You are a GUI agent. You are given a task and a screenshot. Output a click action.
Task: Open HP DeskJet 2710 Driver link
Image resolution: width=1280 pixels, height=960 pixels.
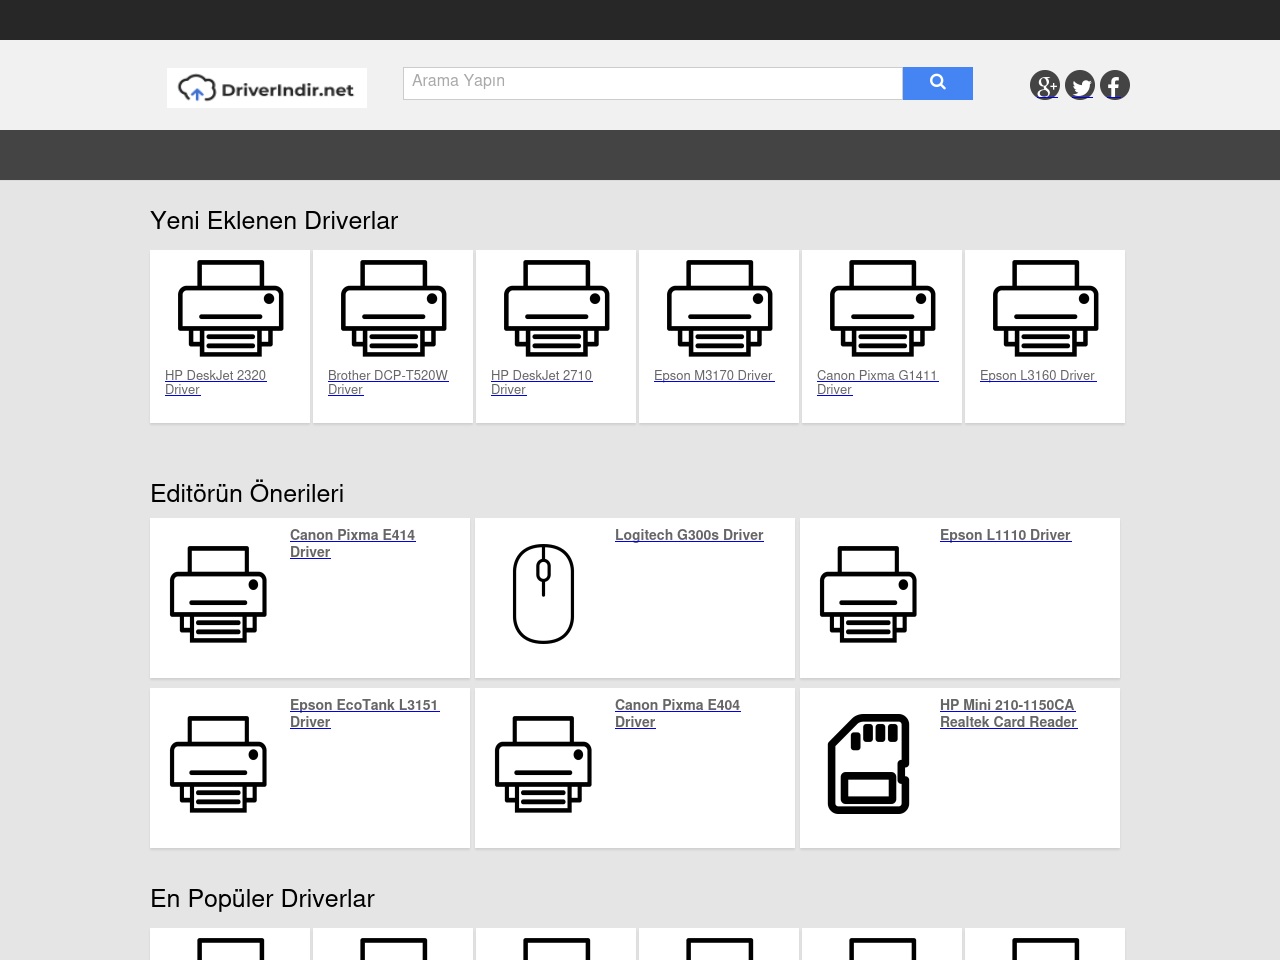(541, 382)
